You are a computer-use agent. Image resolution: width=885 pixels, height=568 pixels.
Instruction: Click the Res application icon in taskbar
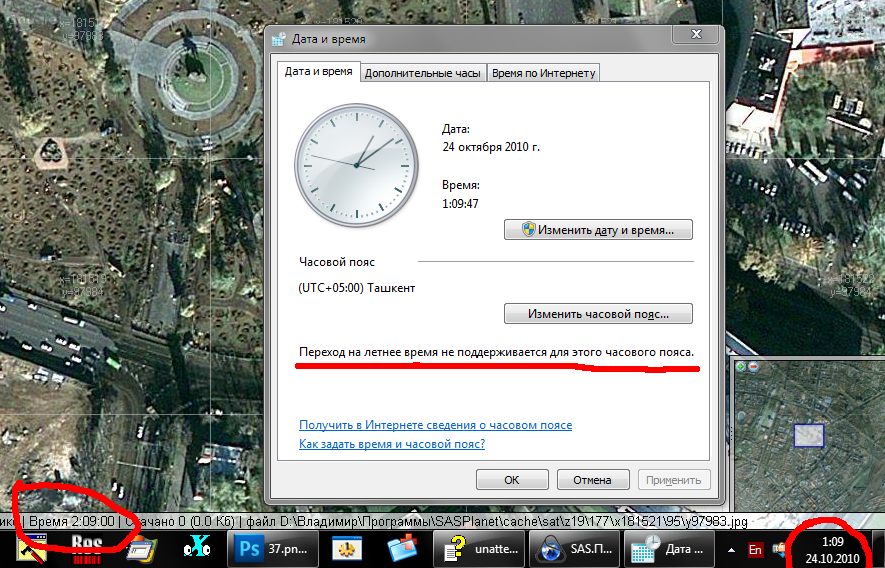click(x=86, y=549)
